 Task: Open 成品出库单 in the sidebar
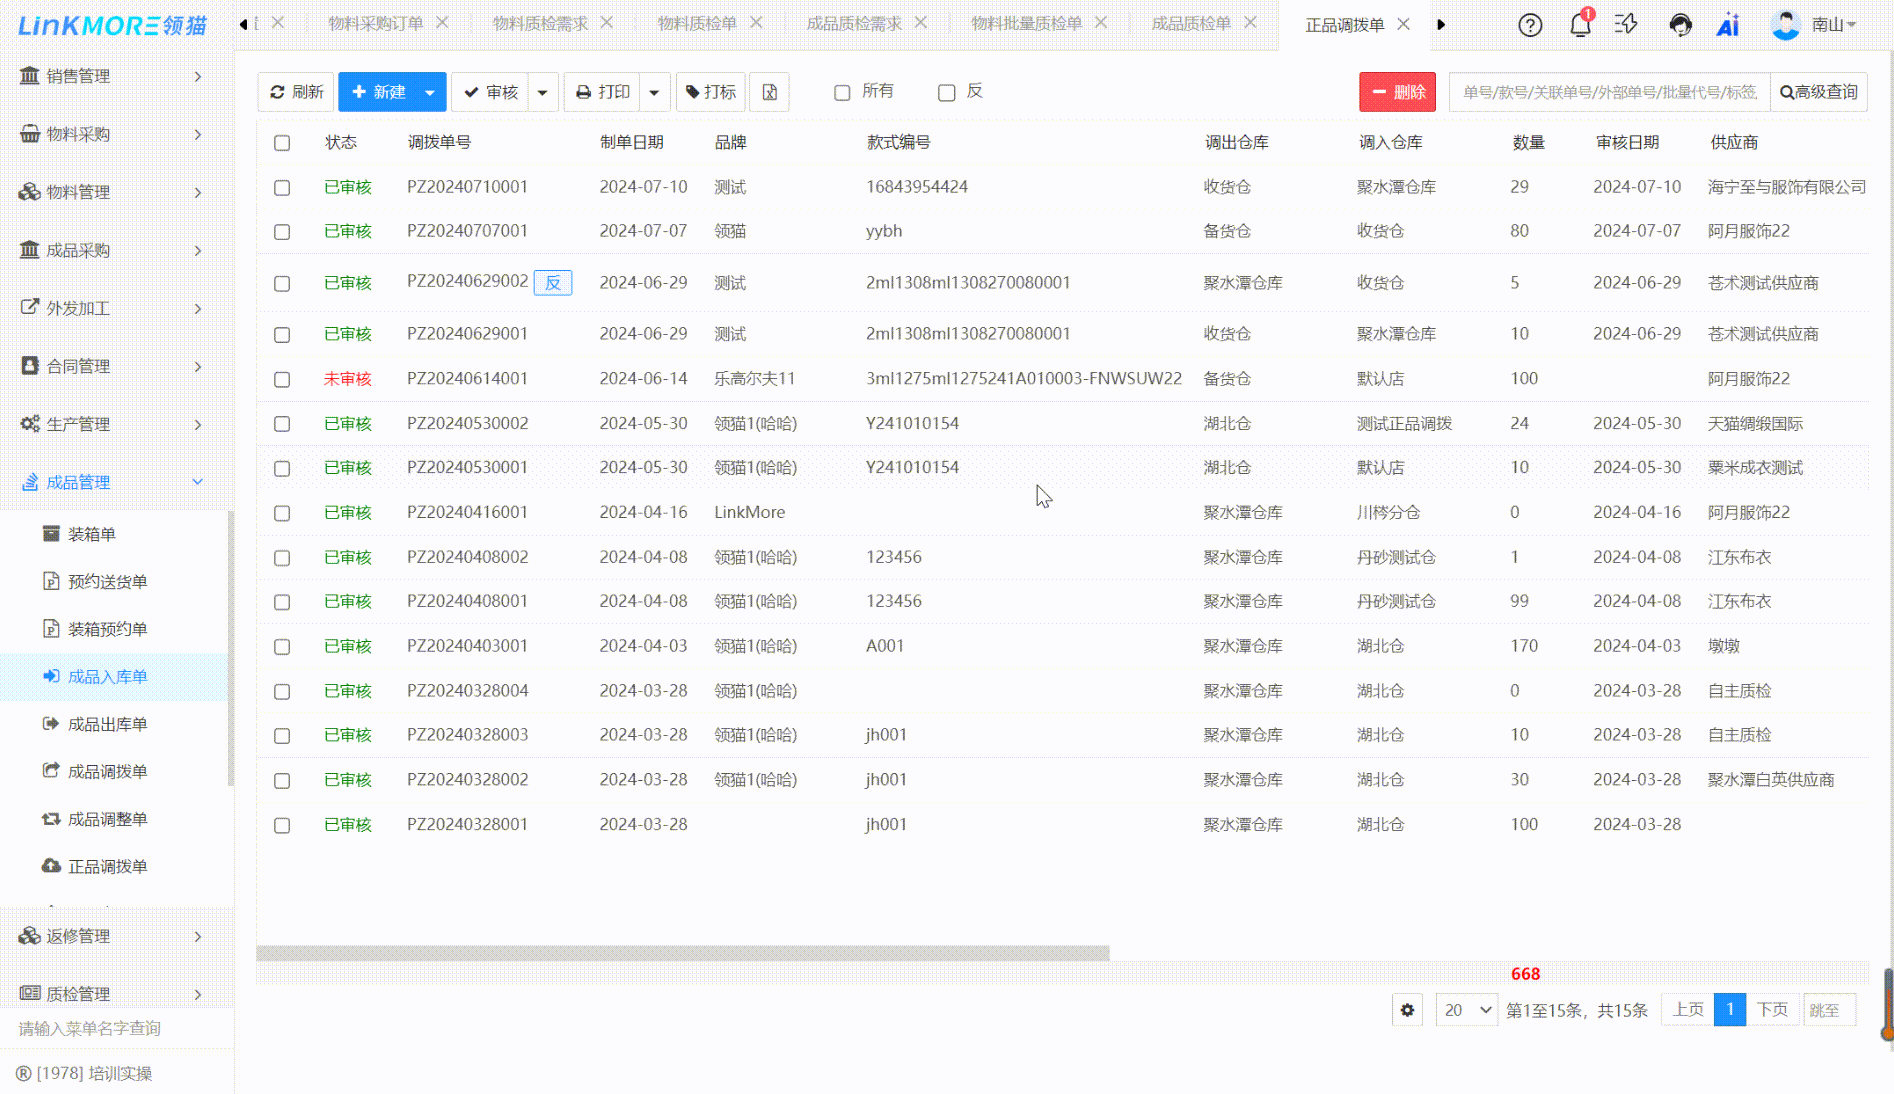[107, 724]
